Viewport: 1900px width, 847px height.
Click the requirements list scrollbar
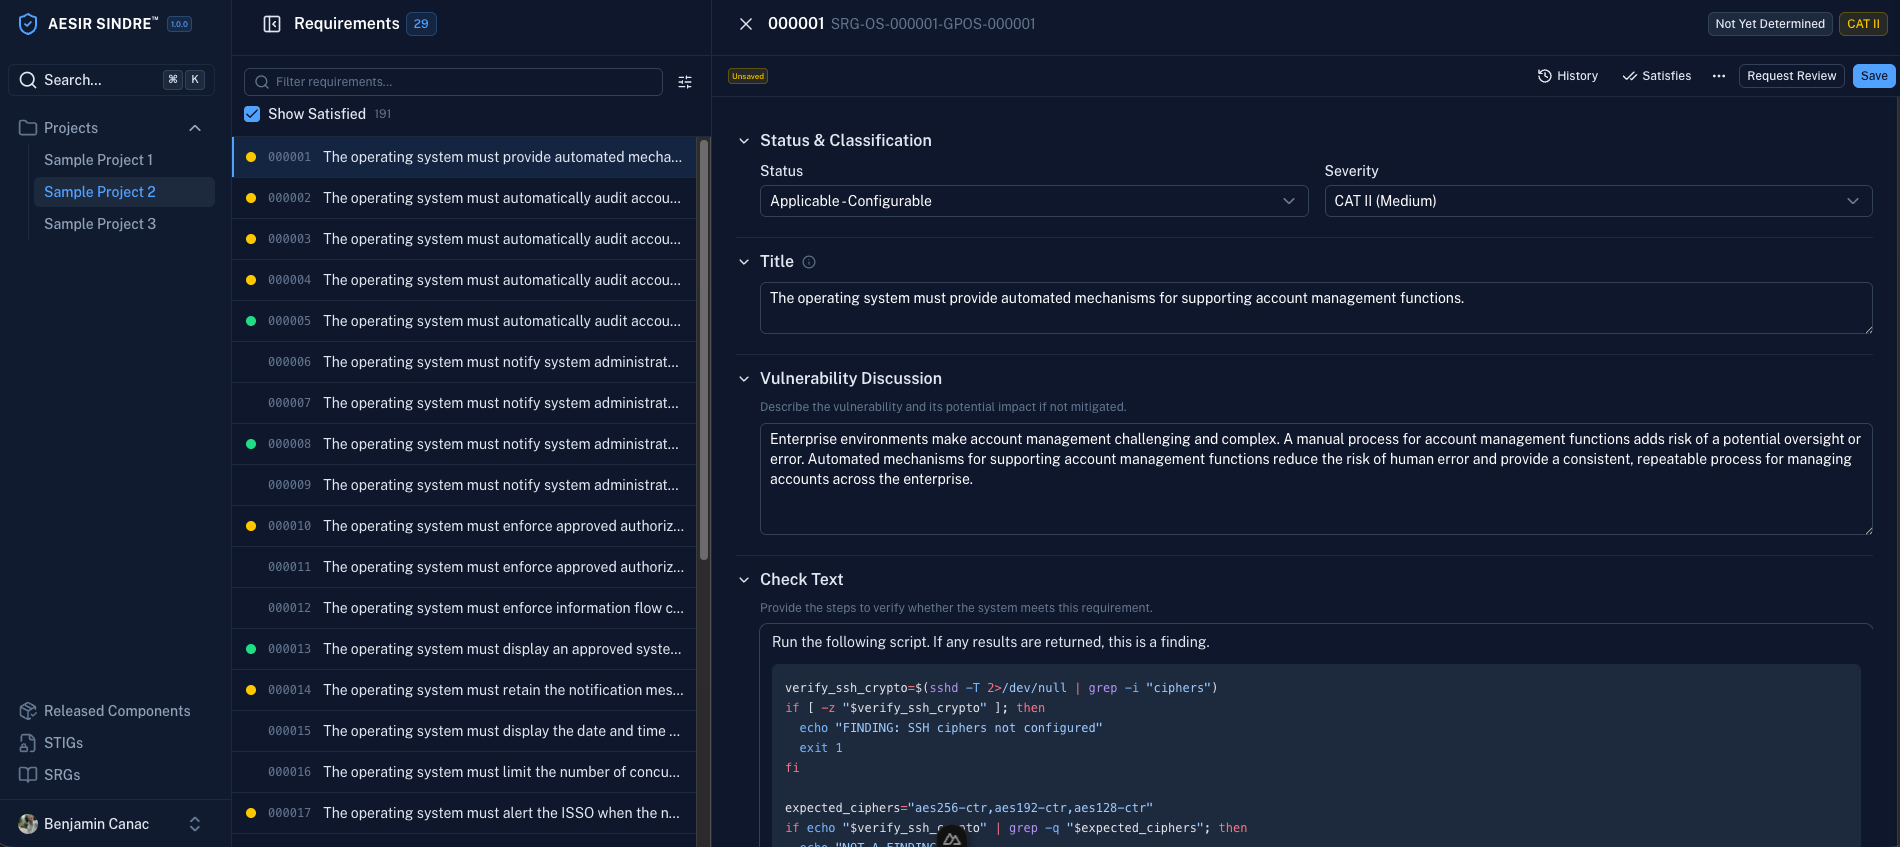tap(704, 349)
